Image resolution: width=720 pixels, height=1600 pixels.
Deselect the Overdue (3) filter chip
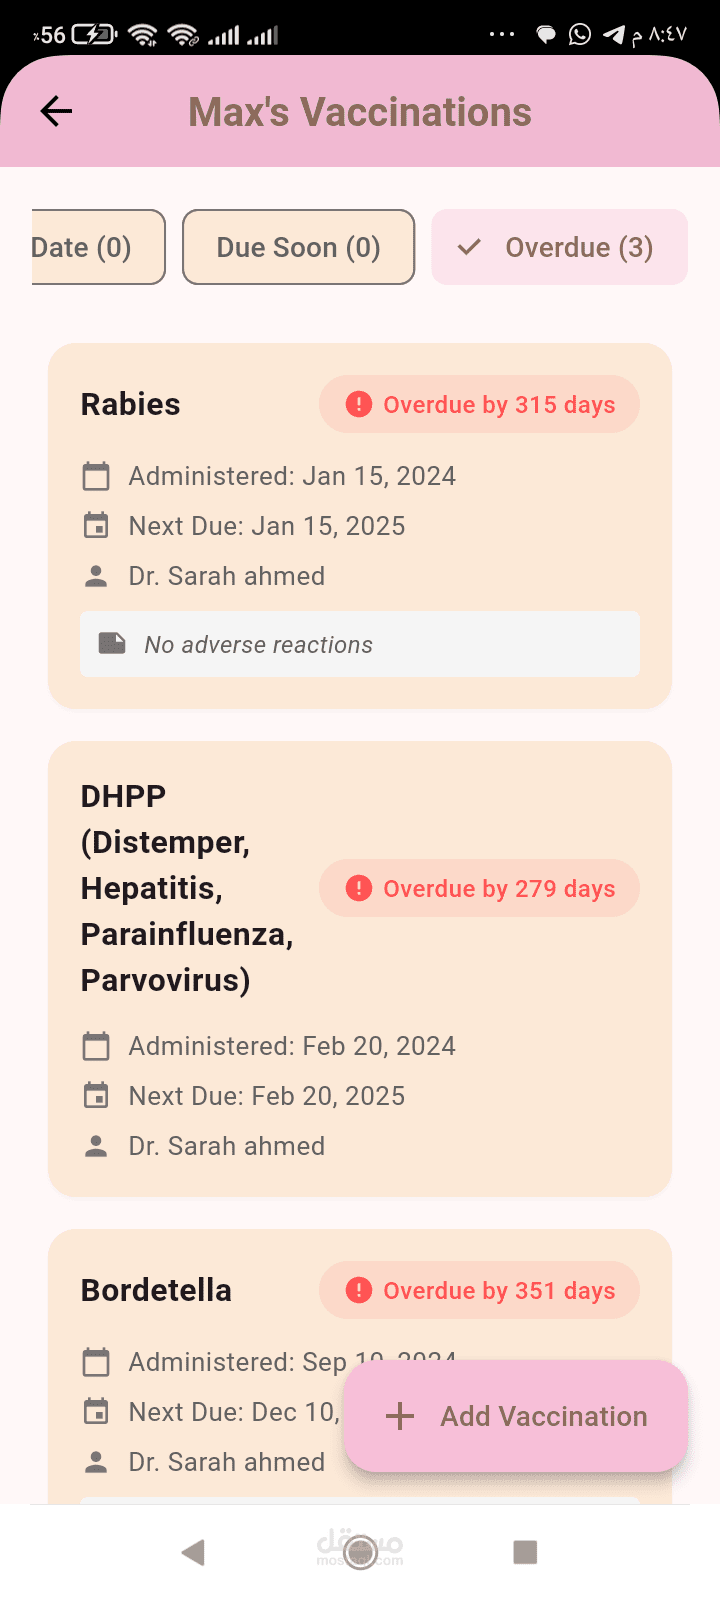pos(559,247)
